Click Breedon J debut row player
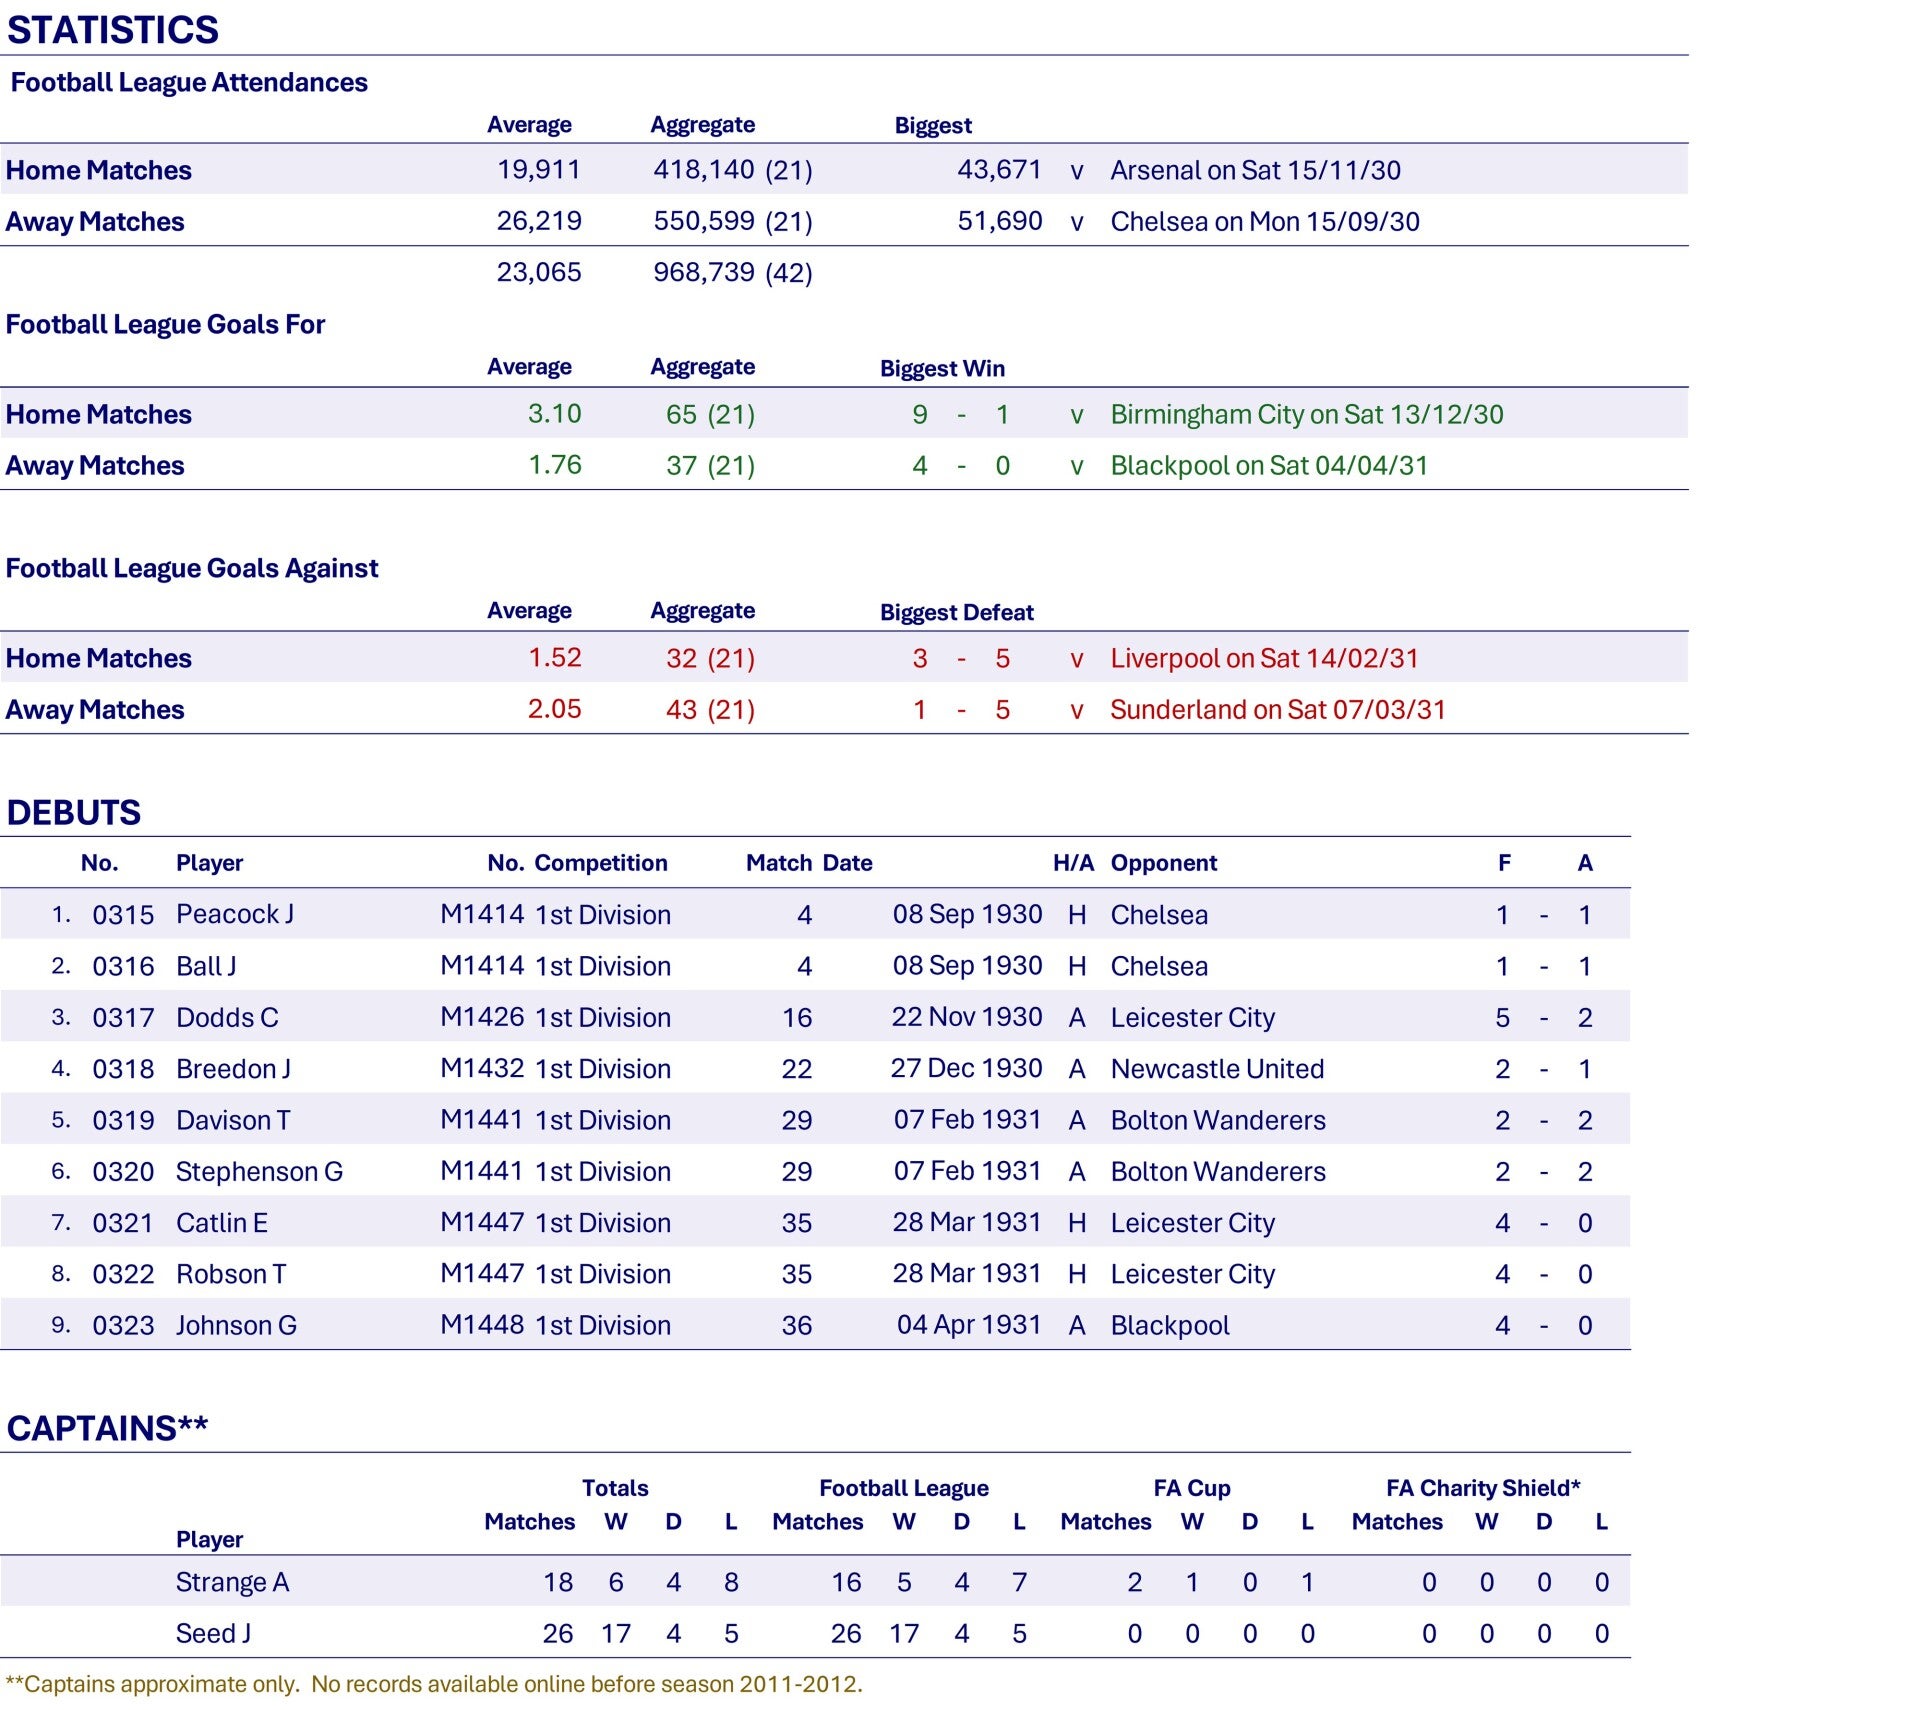Viewport: 1920px width, 1710px height. [x=233, y=1068]
